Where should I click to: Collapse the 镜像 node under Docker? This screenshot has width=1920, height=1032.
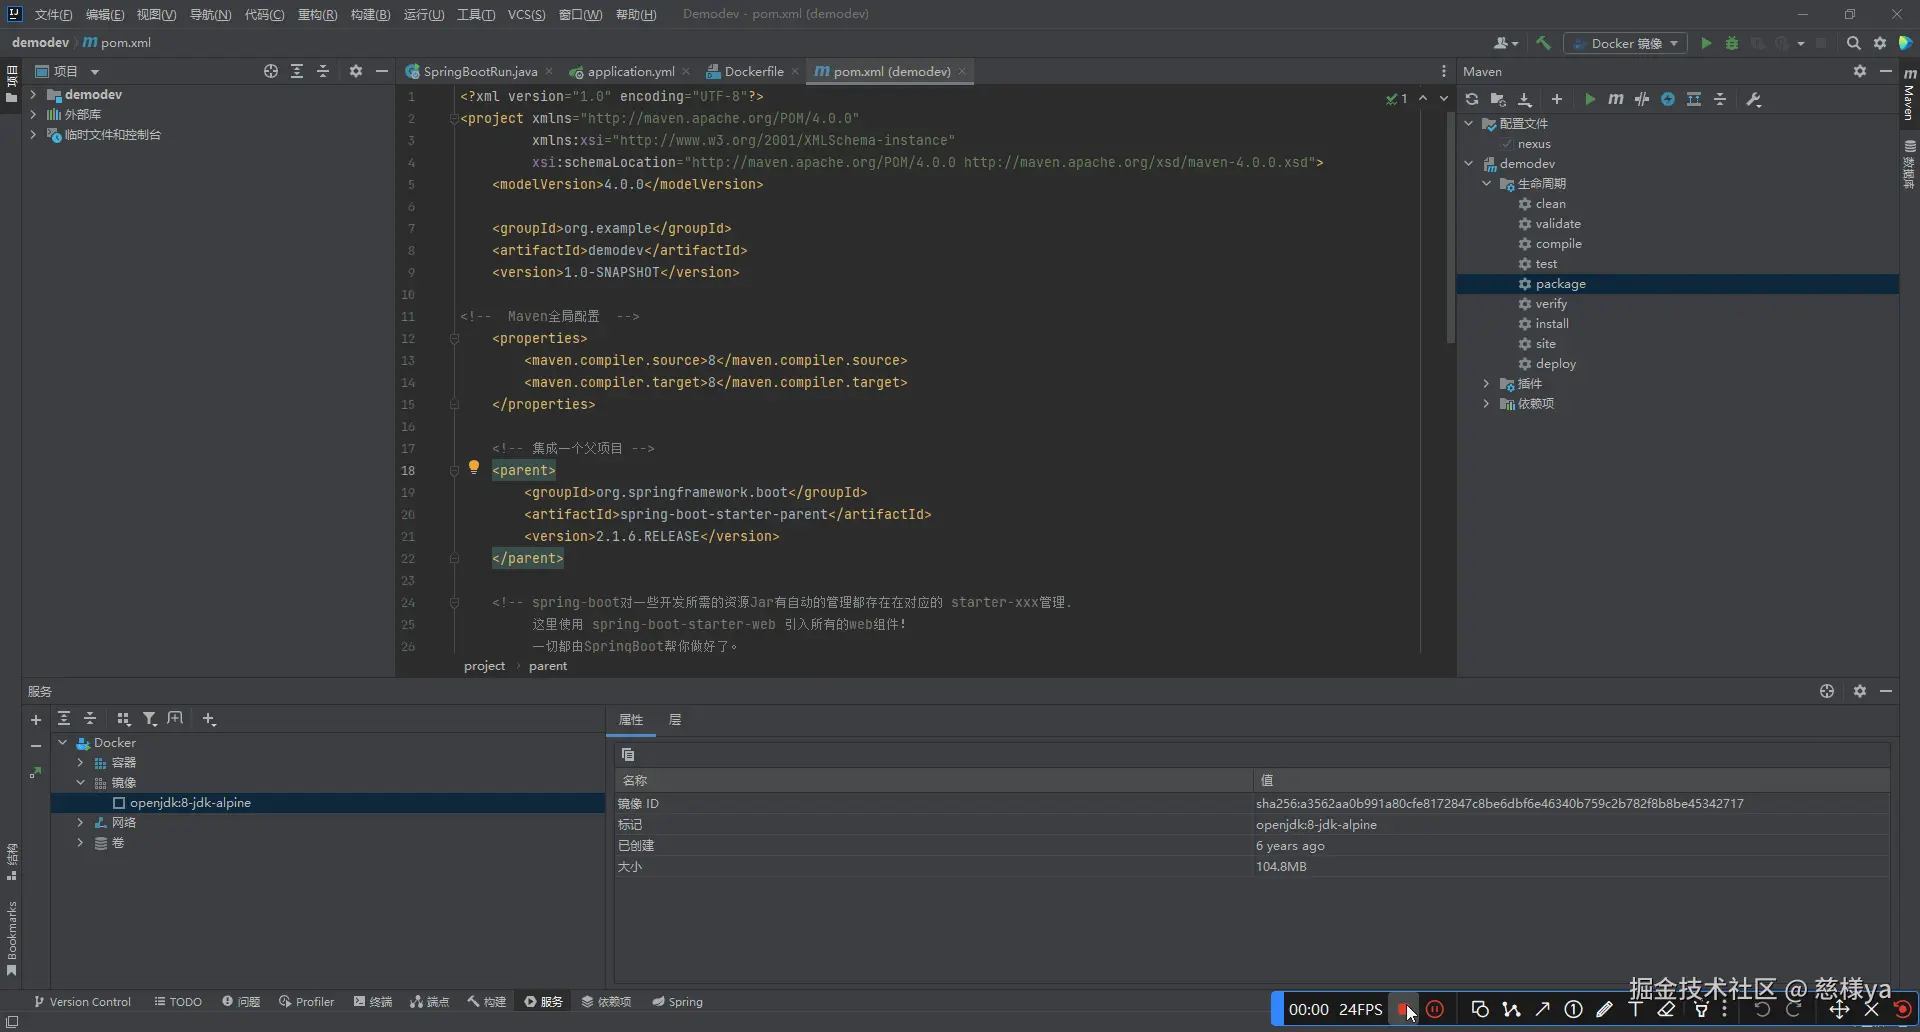[81, 782]
